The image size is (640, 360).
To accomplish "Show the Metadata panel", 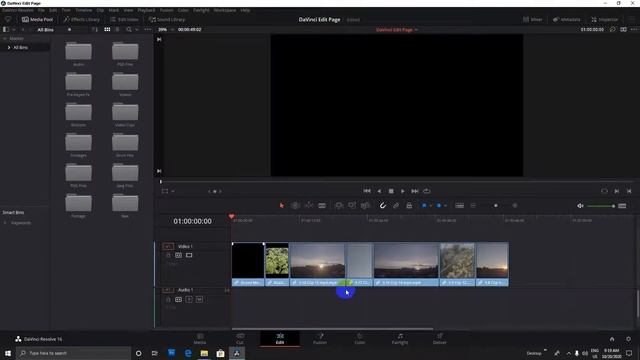I will click(567, 19).
